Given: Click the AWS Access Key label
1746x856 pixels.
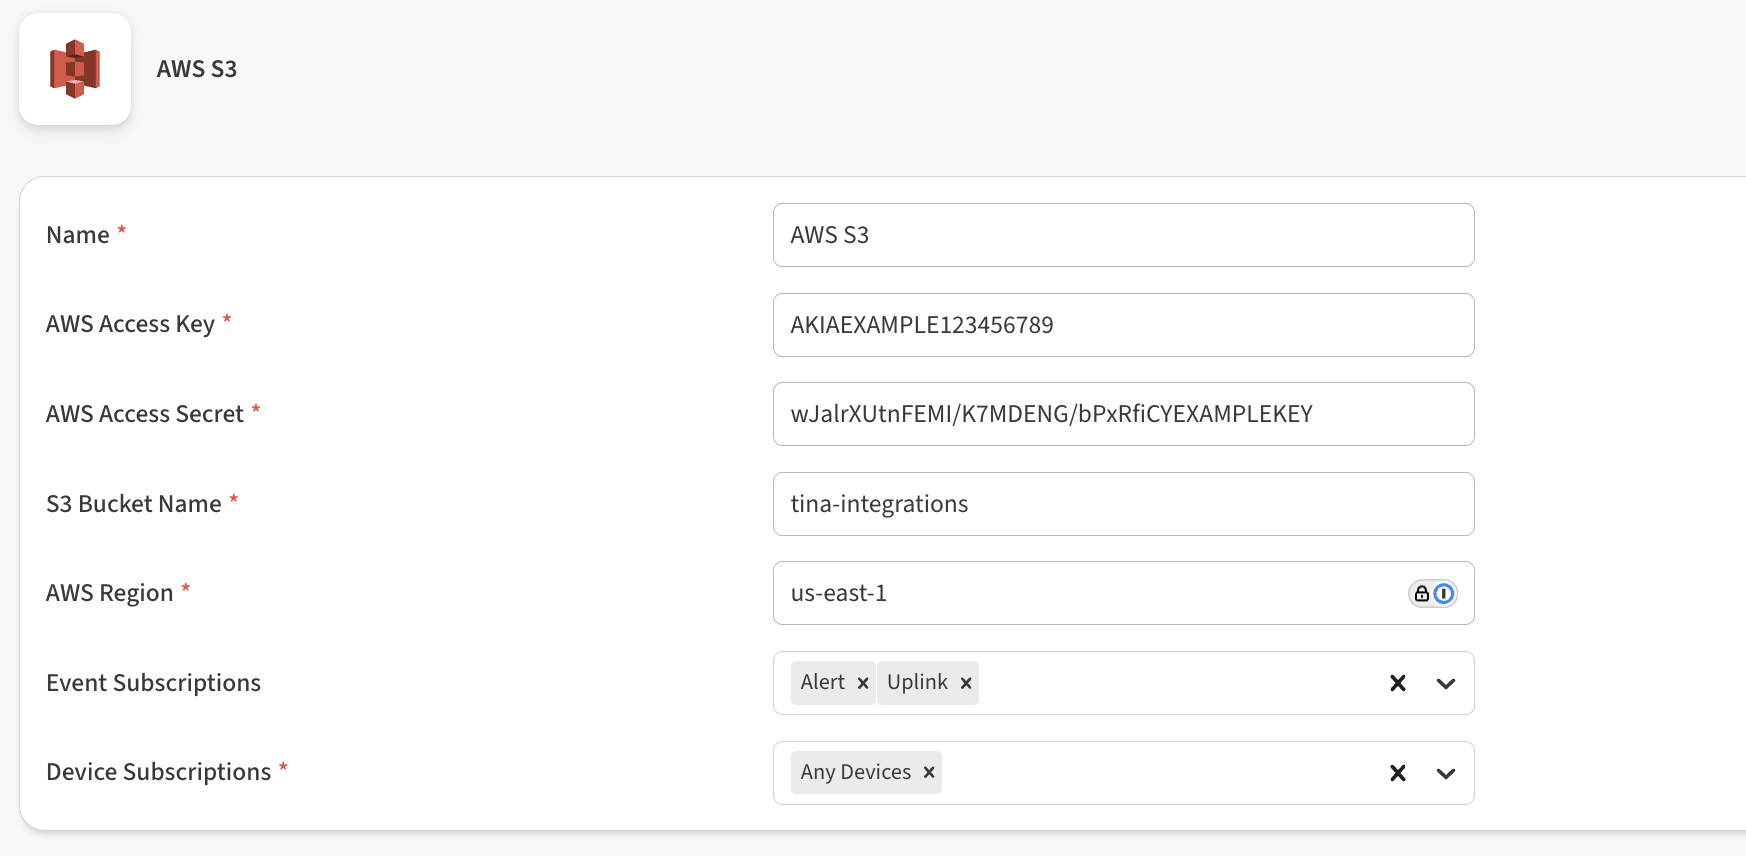Looking at the screenshot, I should coord(131,325).
